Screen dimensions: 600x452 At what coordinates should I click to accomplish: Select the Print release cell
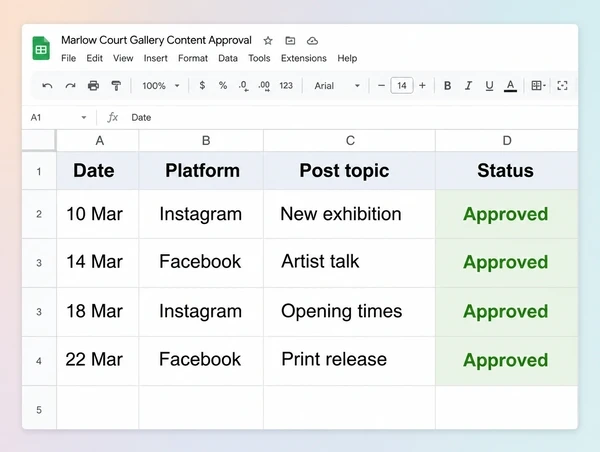(349, 361)
